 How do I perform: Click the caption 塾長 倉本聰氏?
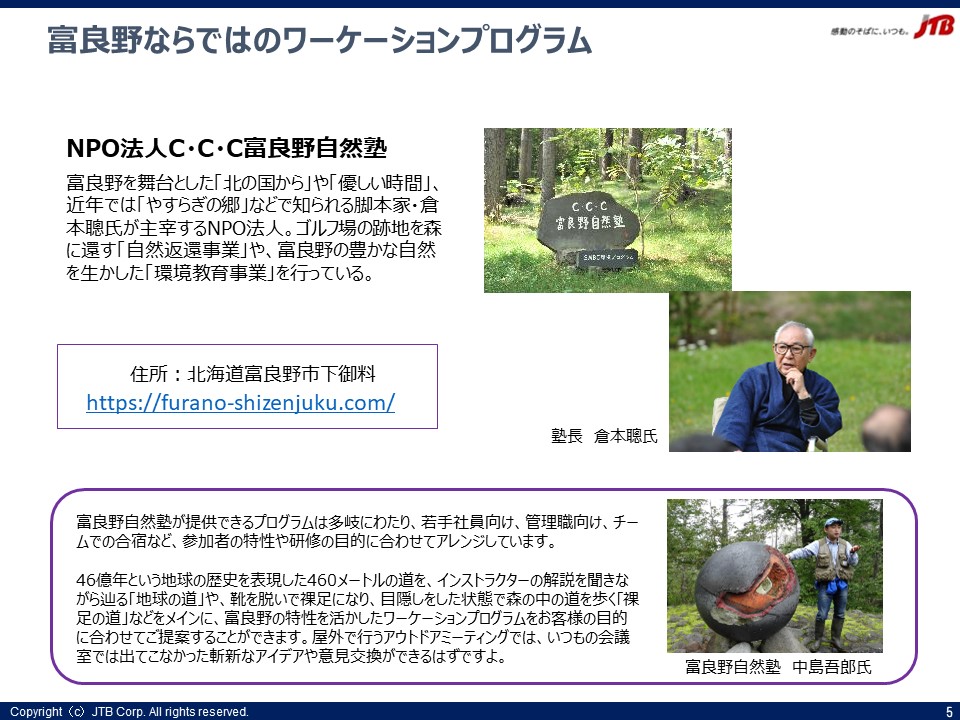604,436
